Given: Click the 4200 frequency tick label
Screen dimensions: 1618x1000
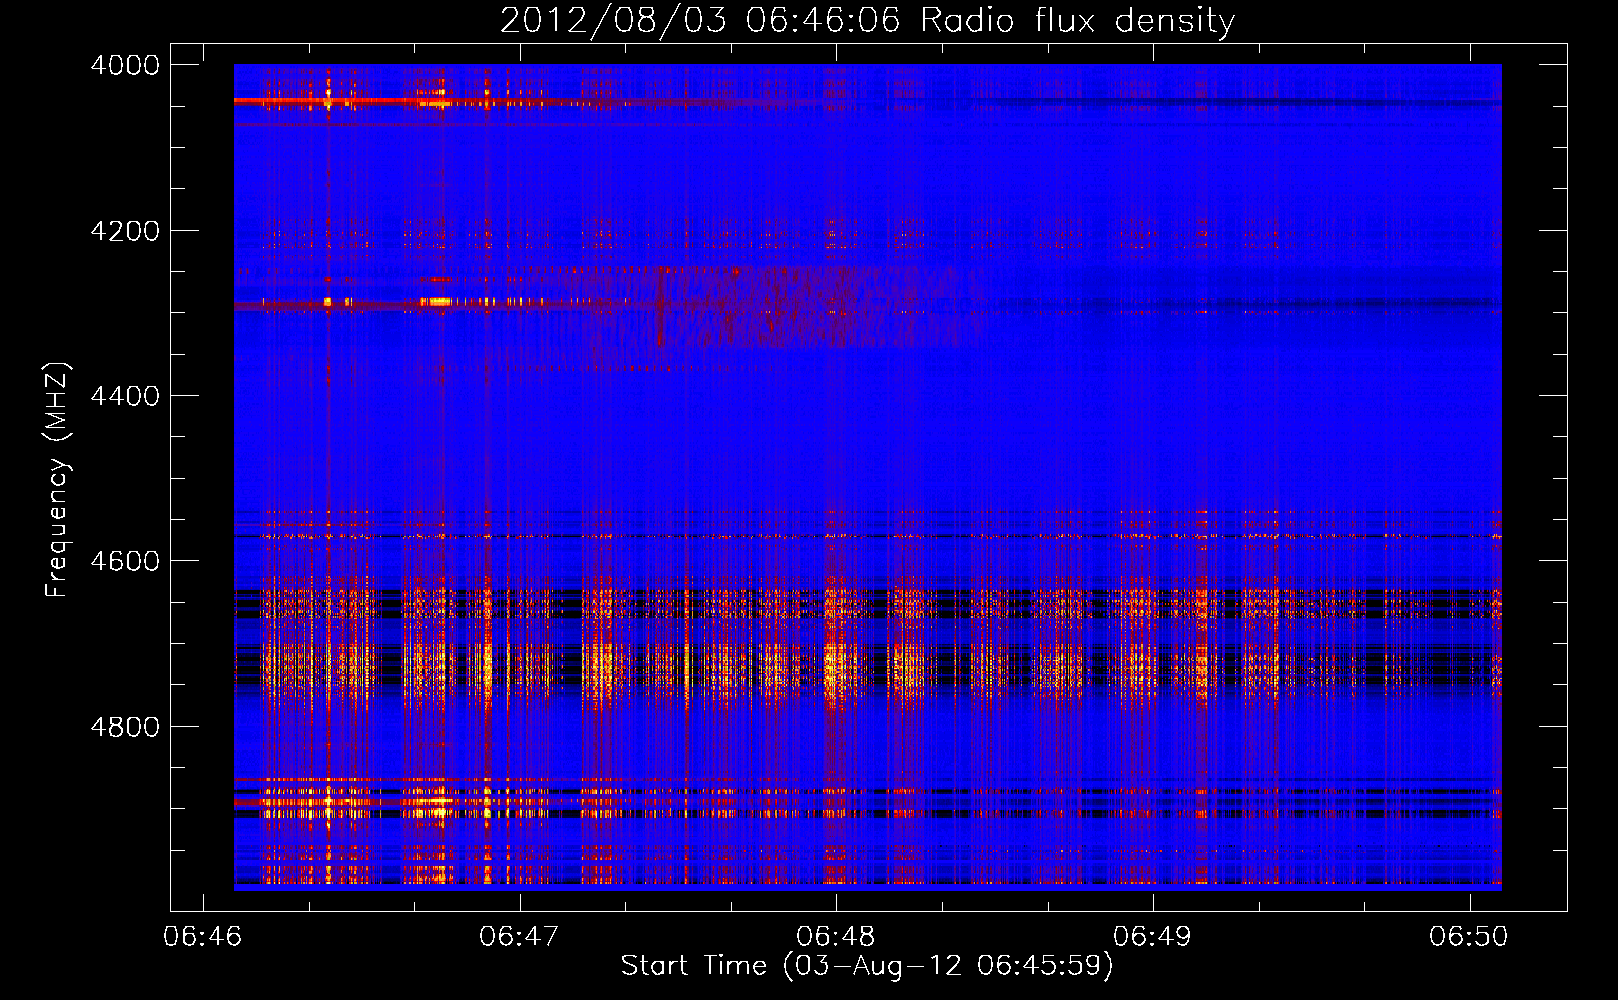Looking at the screenshot, I should (125, 231).
